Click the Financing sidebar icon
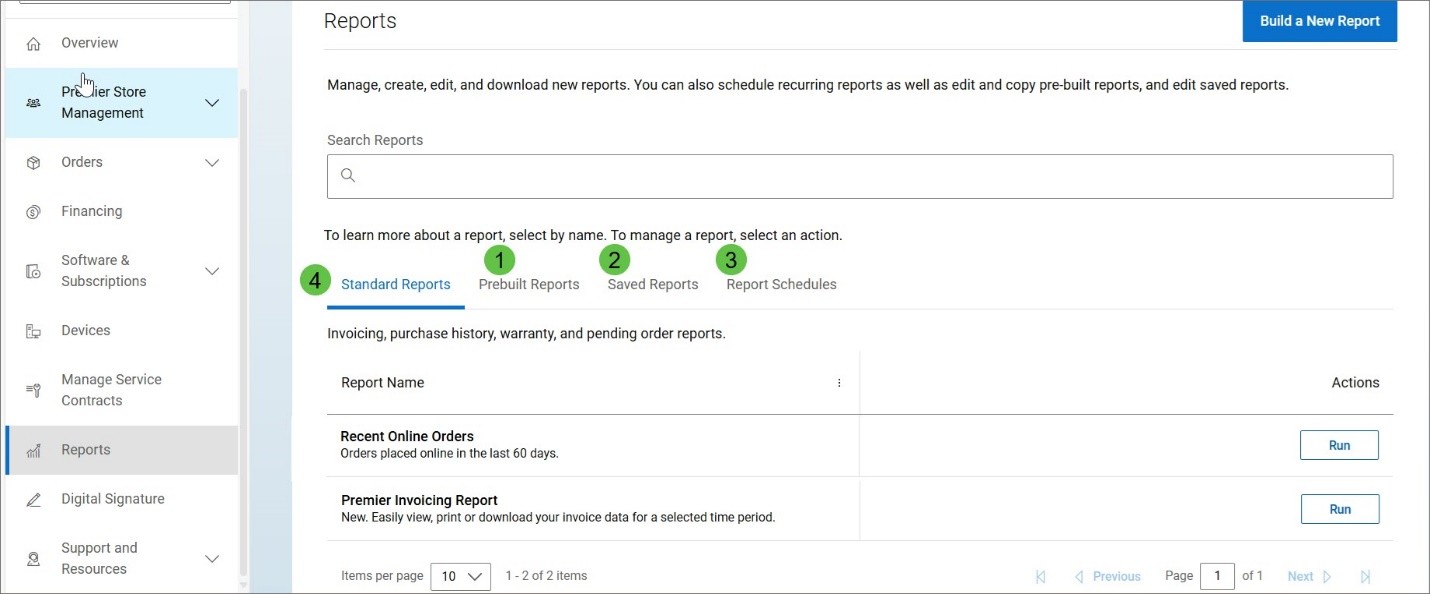This screenshot has height=594, width=1430. pyautogui.click(x=34, y=210)
